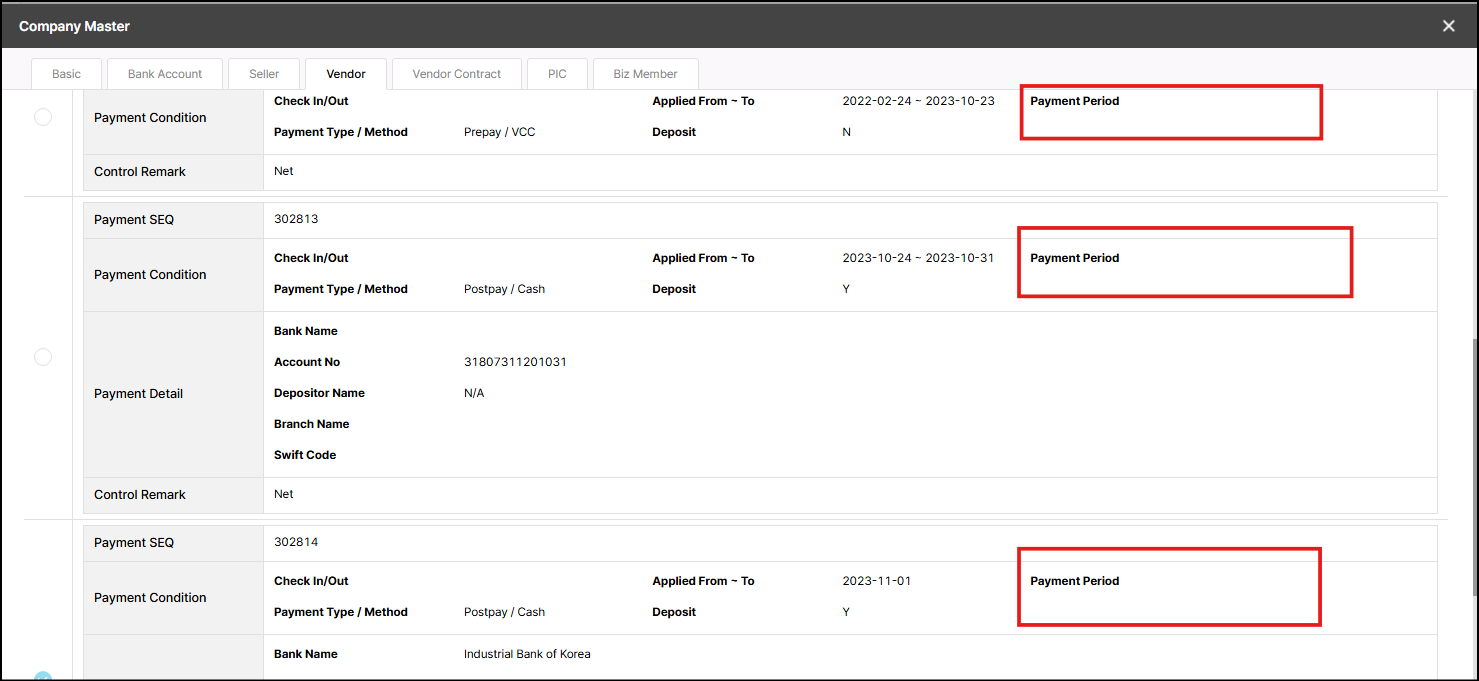
Task: Click applied date range 2023-10-24 ~ 2023-10-31
Action: click(918, 258)
